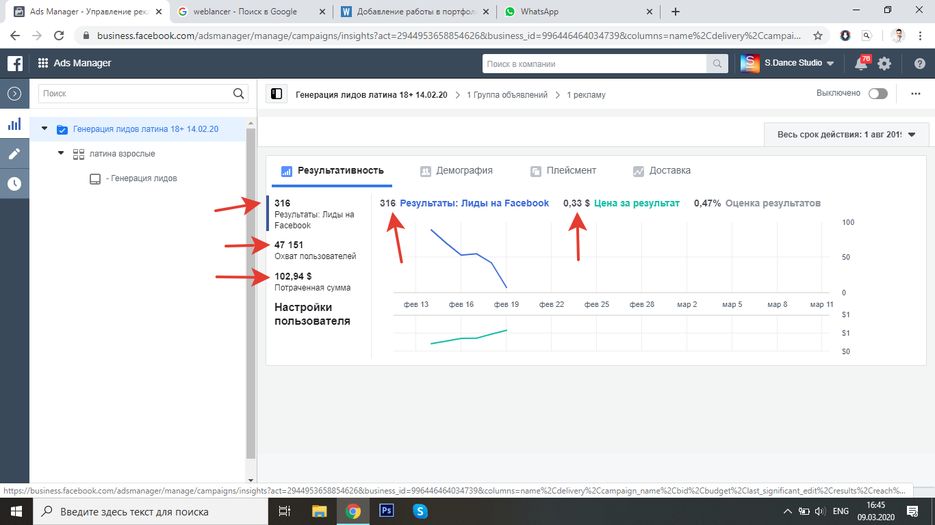Screen dimensions: 935x525
Task: Switch to the Демография tab
Action: coord(457,171)
